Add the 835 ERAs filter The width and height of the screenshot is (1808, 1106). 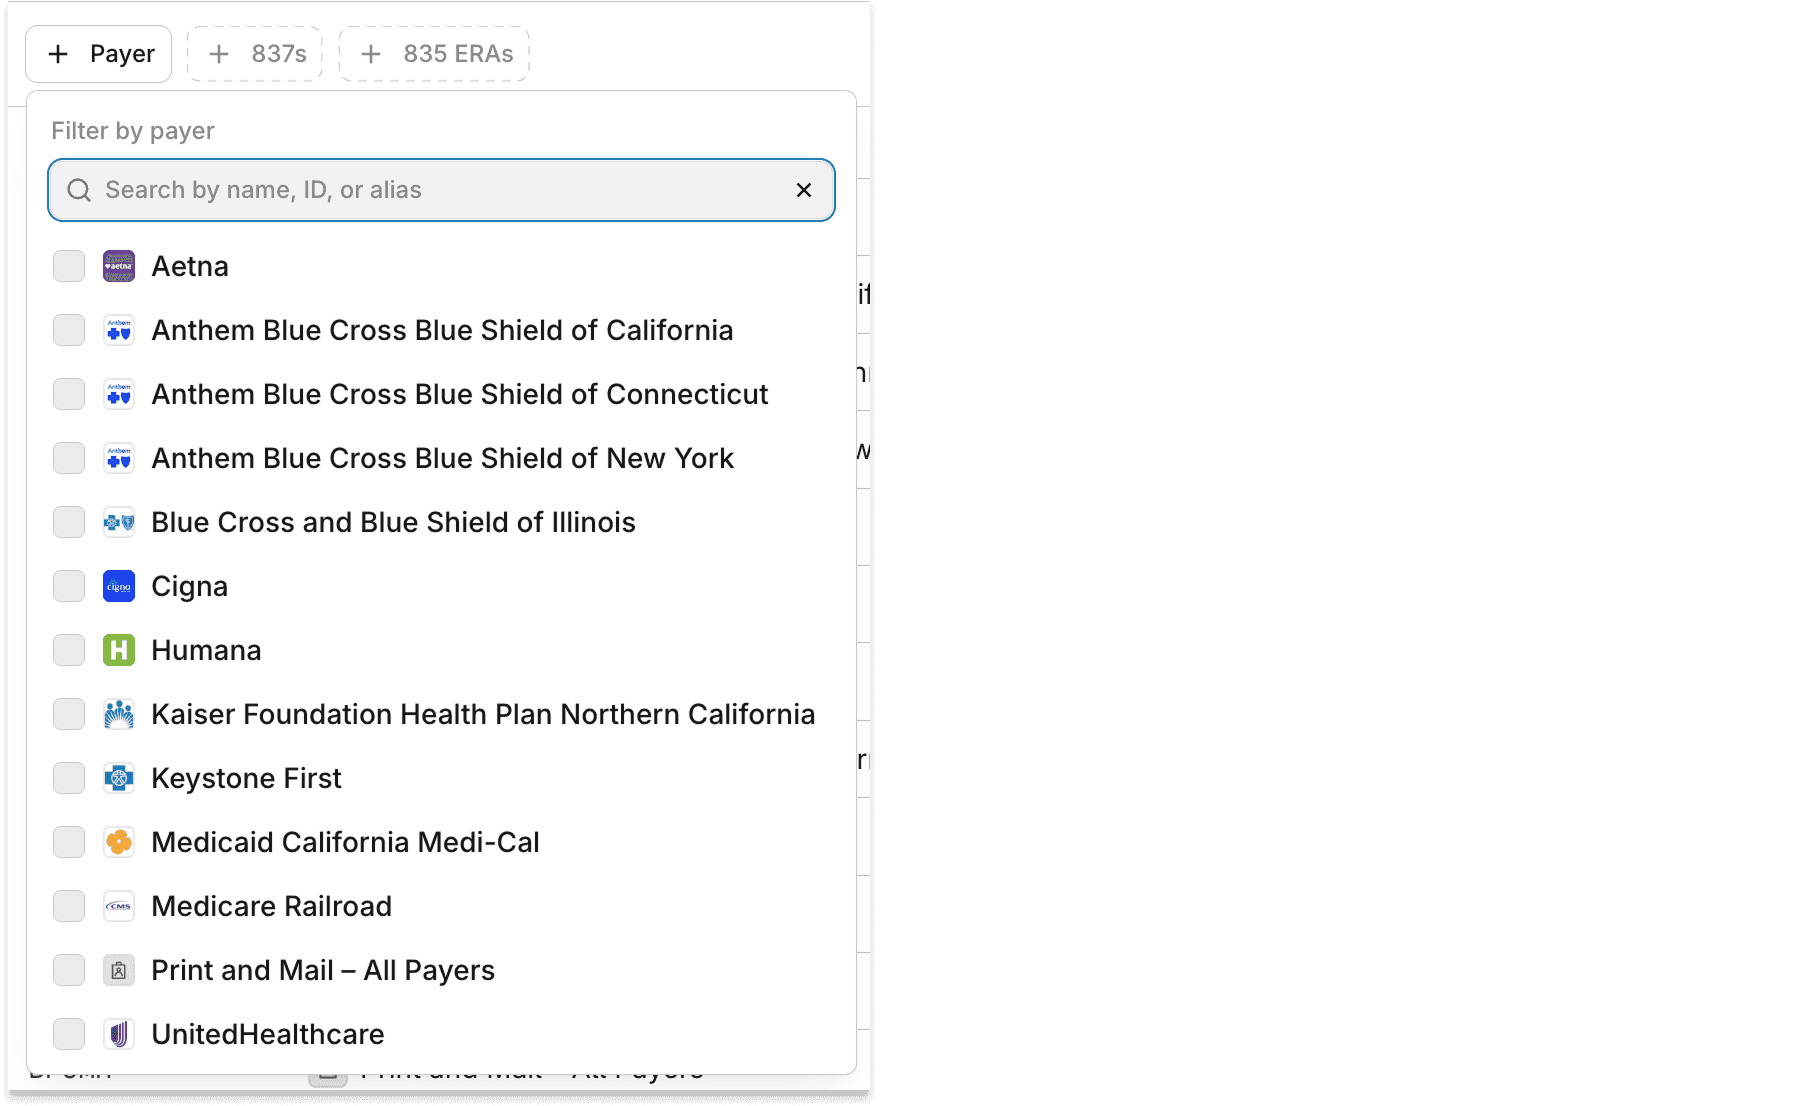coord(434,54)
